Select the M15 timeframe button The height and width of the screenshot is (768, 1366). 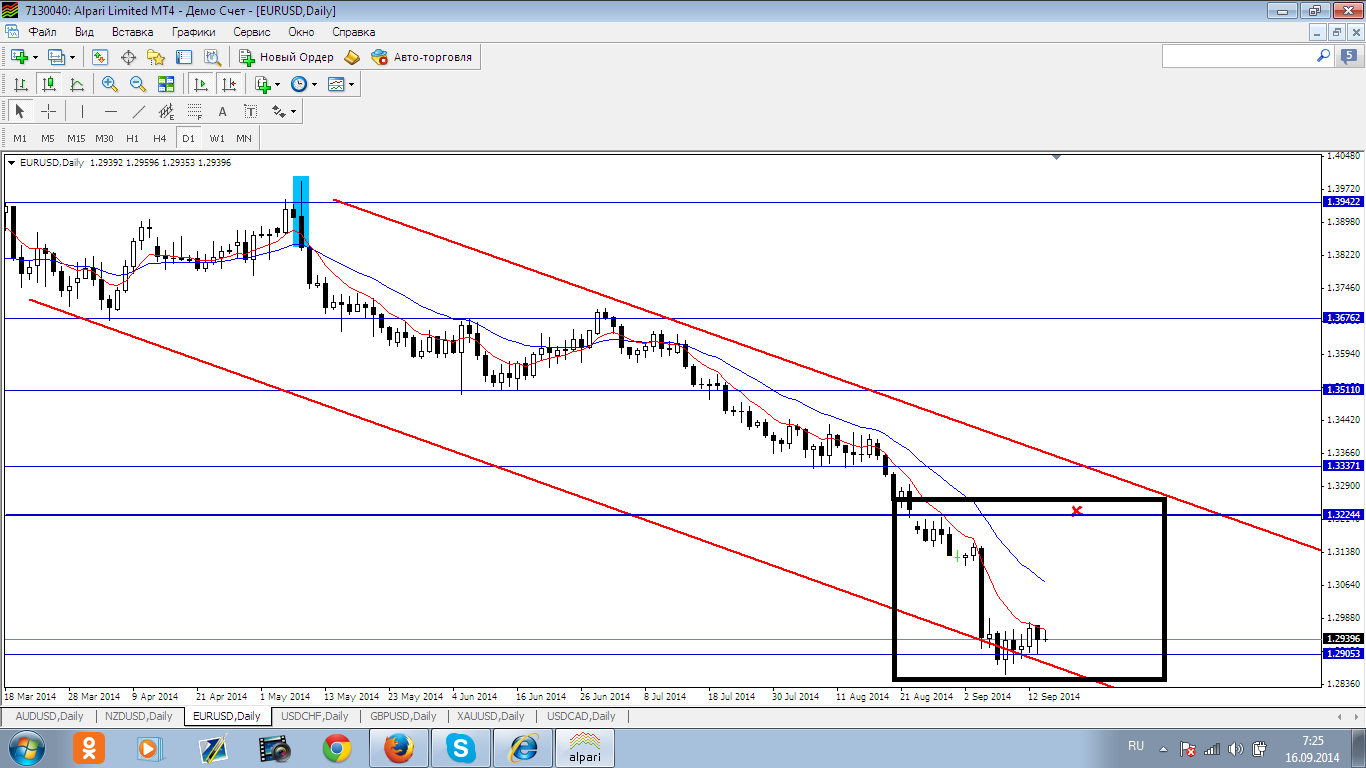click(76, 138)
